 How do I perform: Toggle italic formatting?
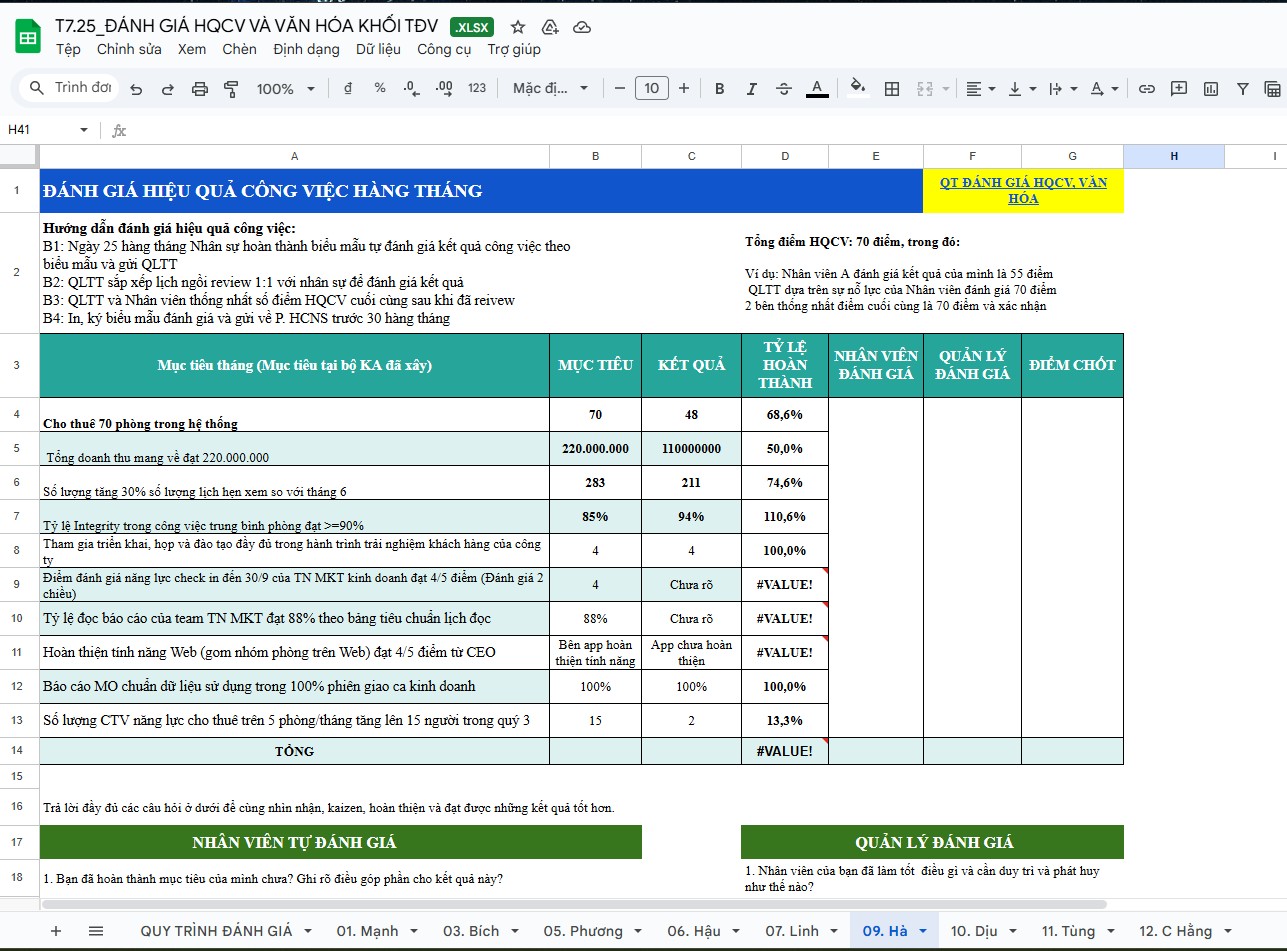751,88
